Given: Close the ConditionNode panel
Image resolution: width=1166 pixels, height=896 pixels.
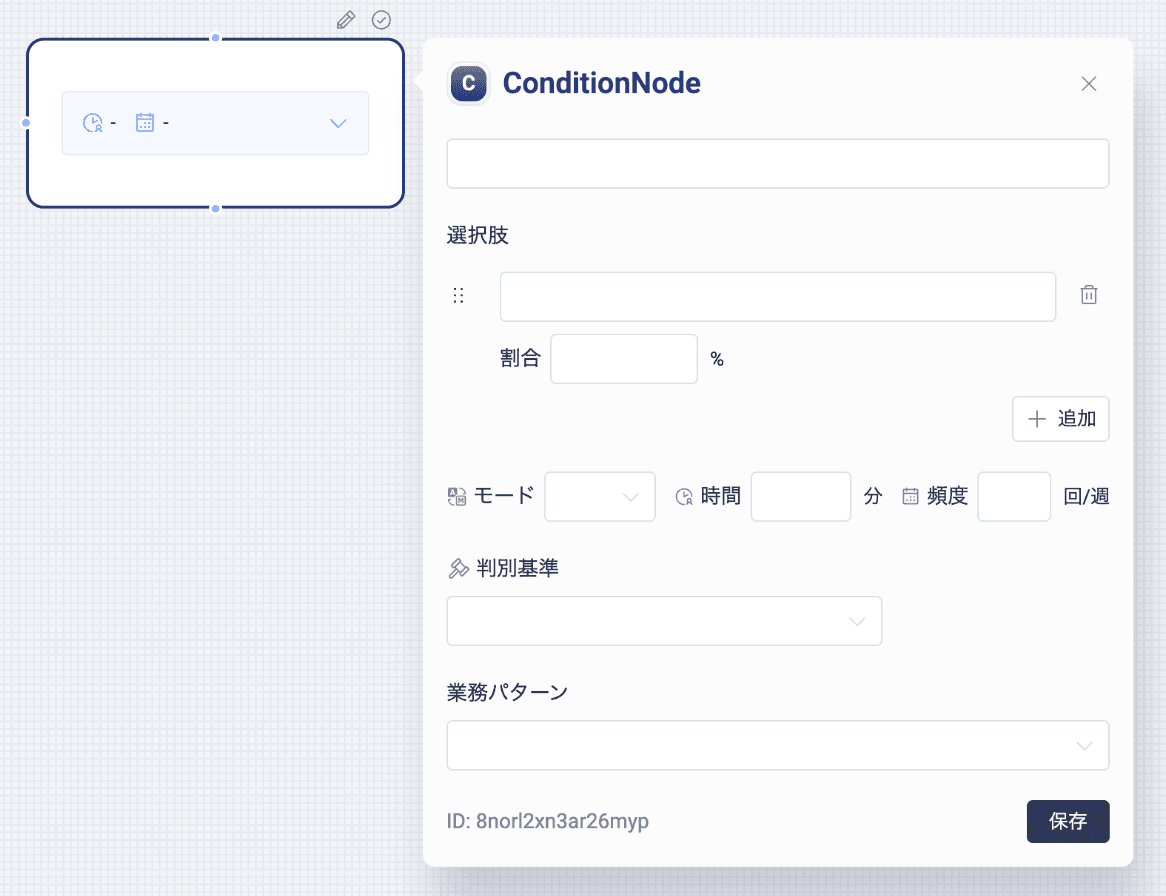Looking at the screenshot, I should point(1089,84).
